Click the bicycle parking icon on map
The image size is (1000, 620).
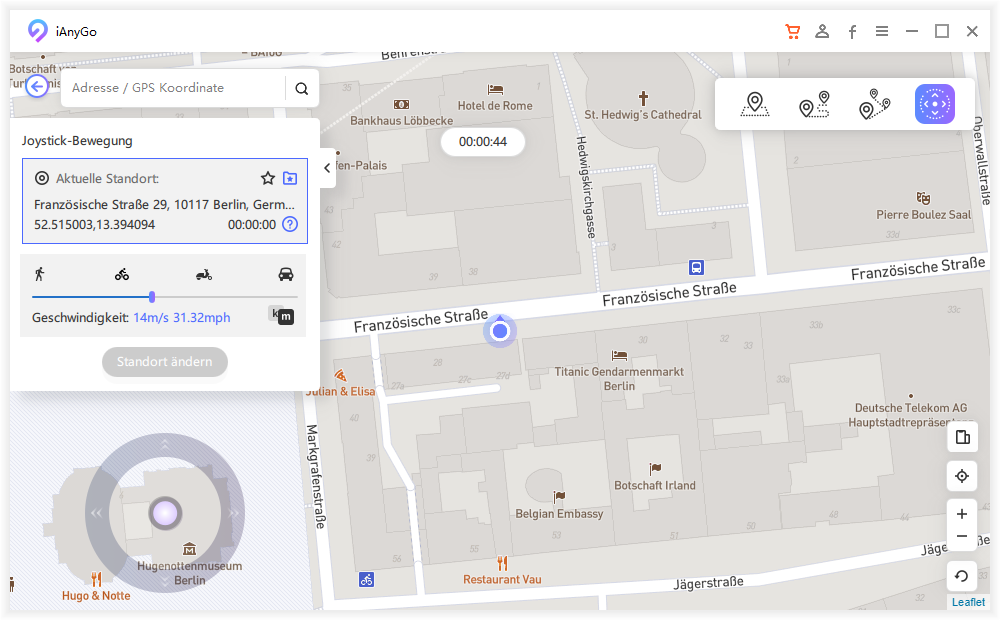coord(366,580)
